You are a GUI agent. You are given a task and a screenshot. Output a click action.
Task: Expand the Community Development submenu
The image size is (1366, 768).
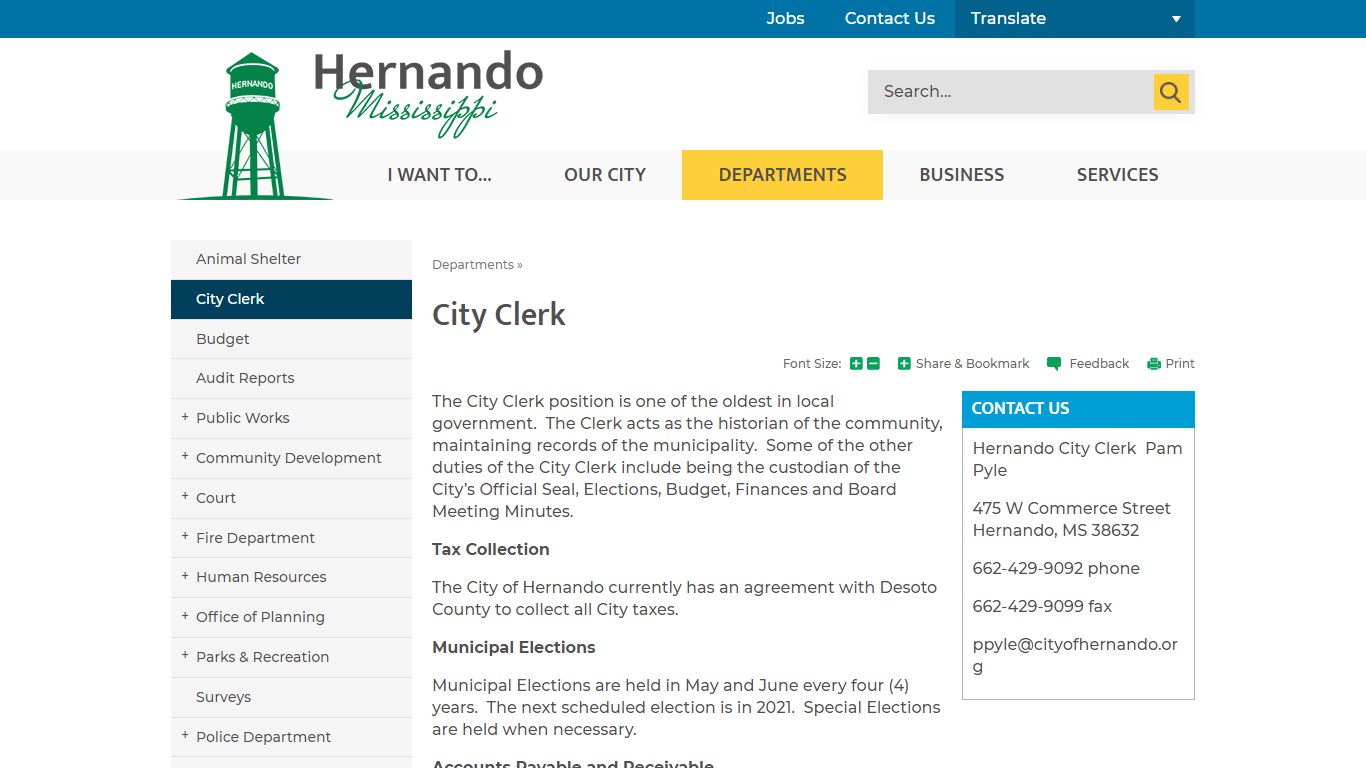185,457
